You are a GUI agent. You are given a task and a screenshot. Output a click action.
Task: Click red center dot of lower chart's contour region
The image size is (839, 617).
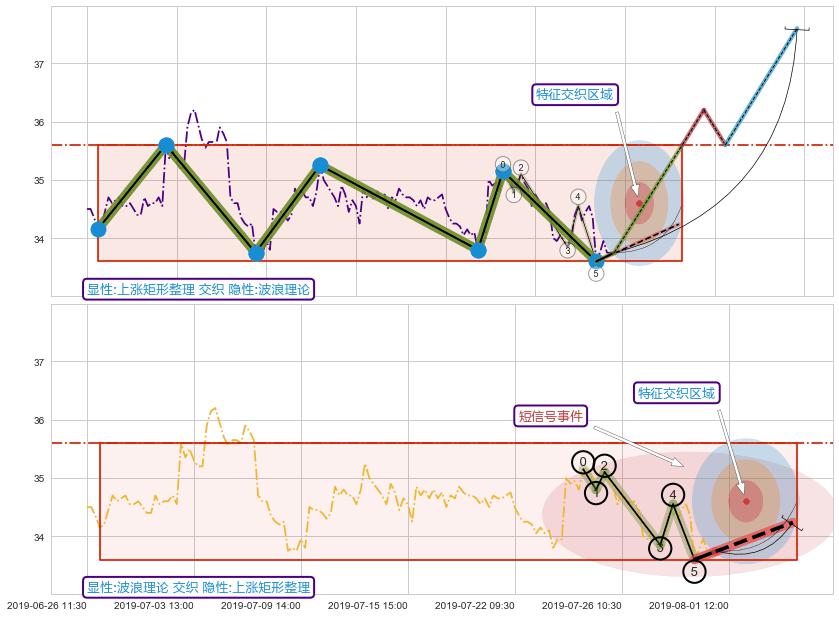(x=745, y=501)
